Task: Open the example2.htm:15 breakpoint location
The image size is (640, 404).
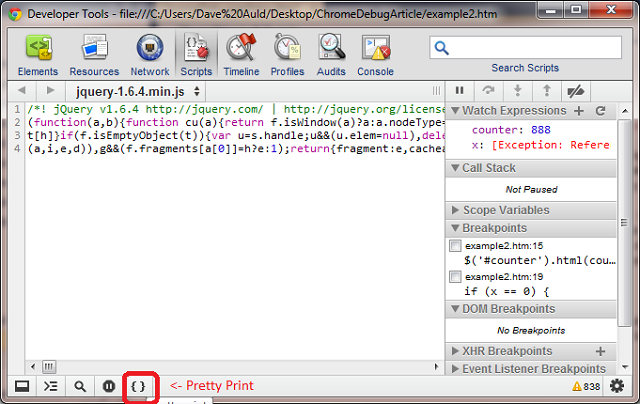Action: tap(504, 246)
